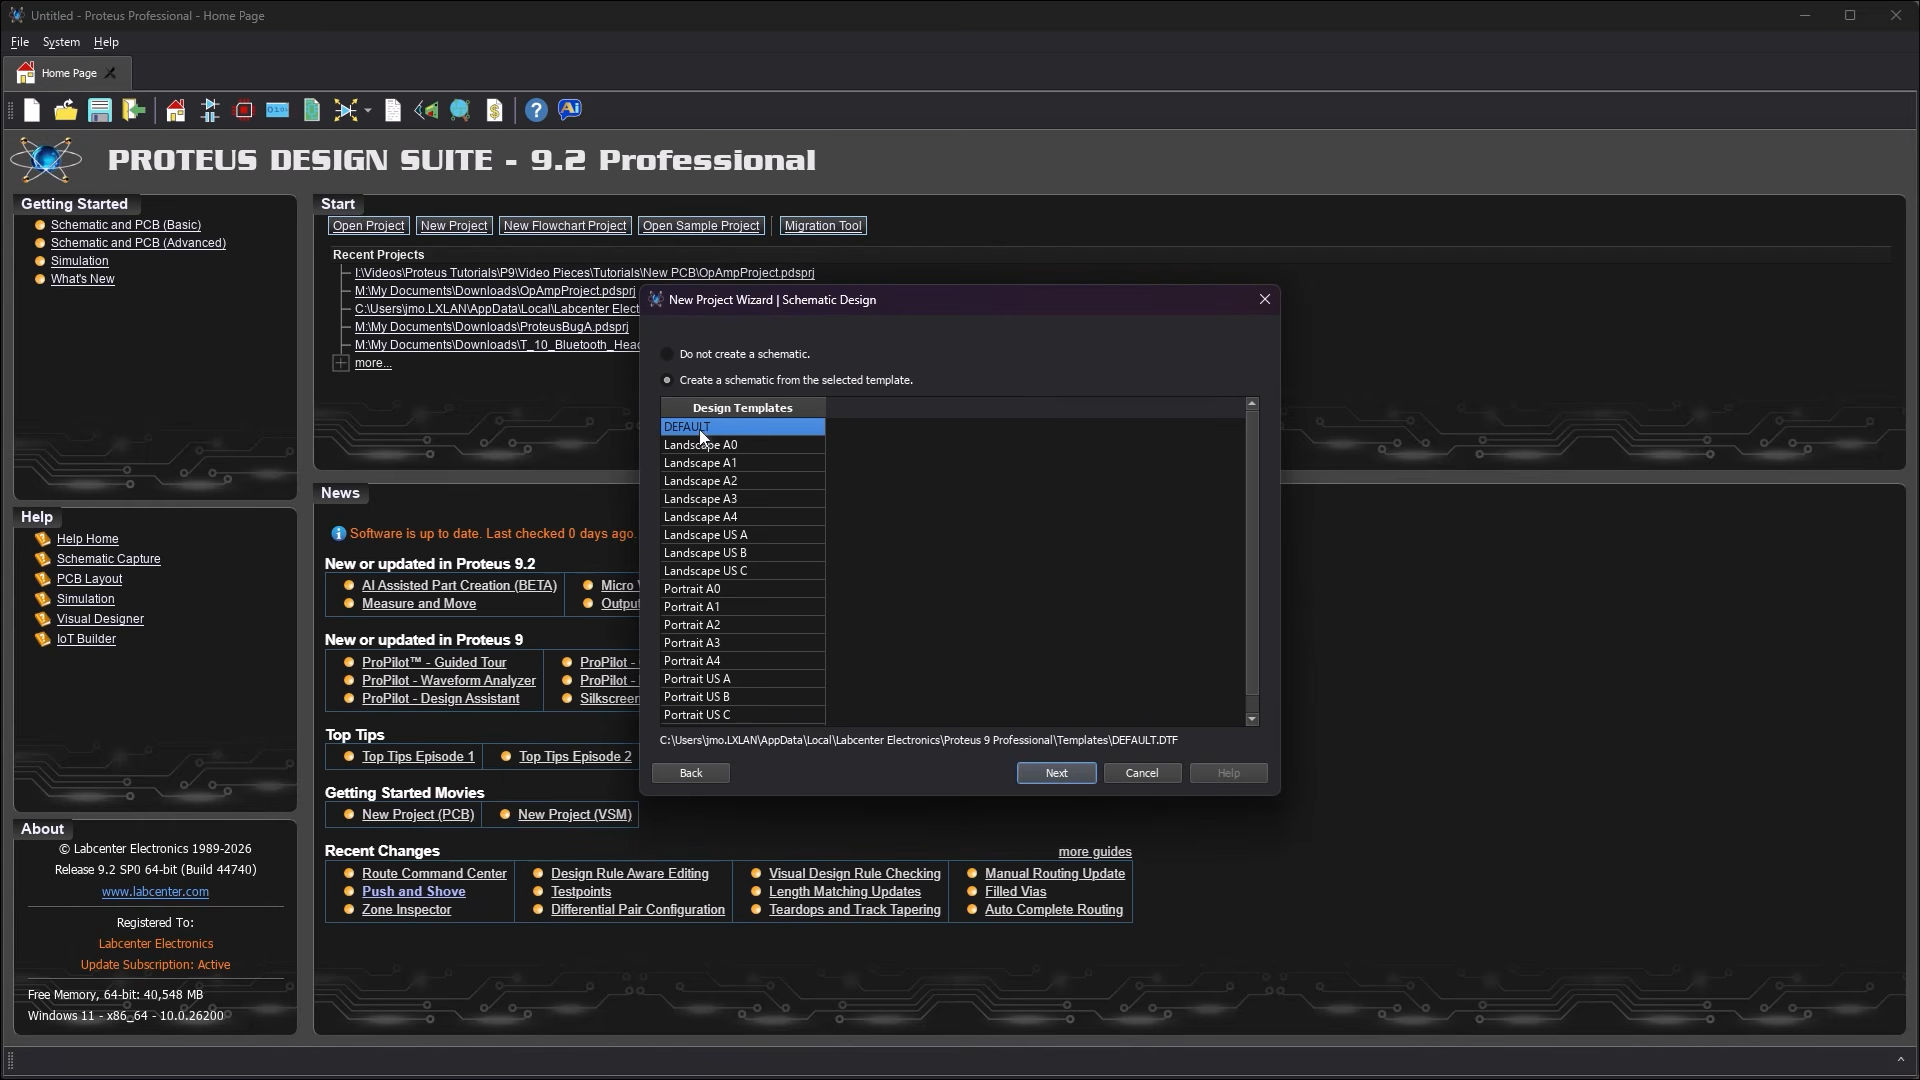Select the Portrait A0 template
The image size is (1920, 1080).
tap(742, 589)
